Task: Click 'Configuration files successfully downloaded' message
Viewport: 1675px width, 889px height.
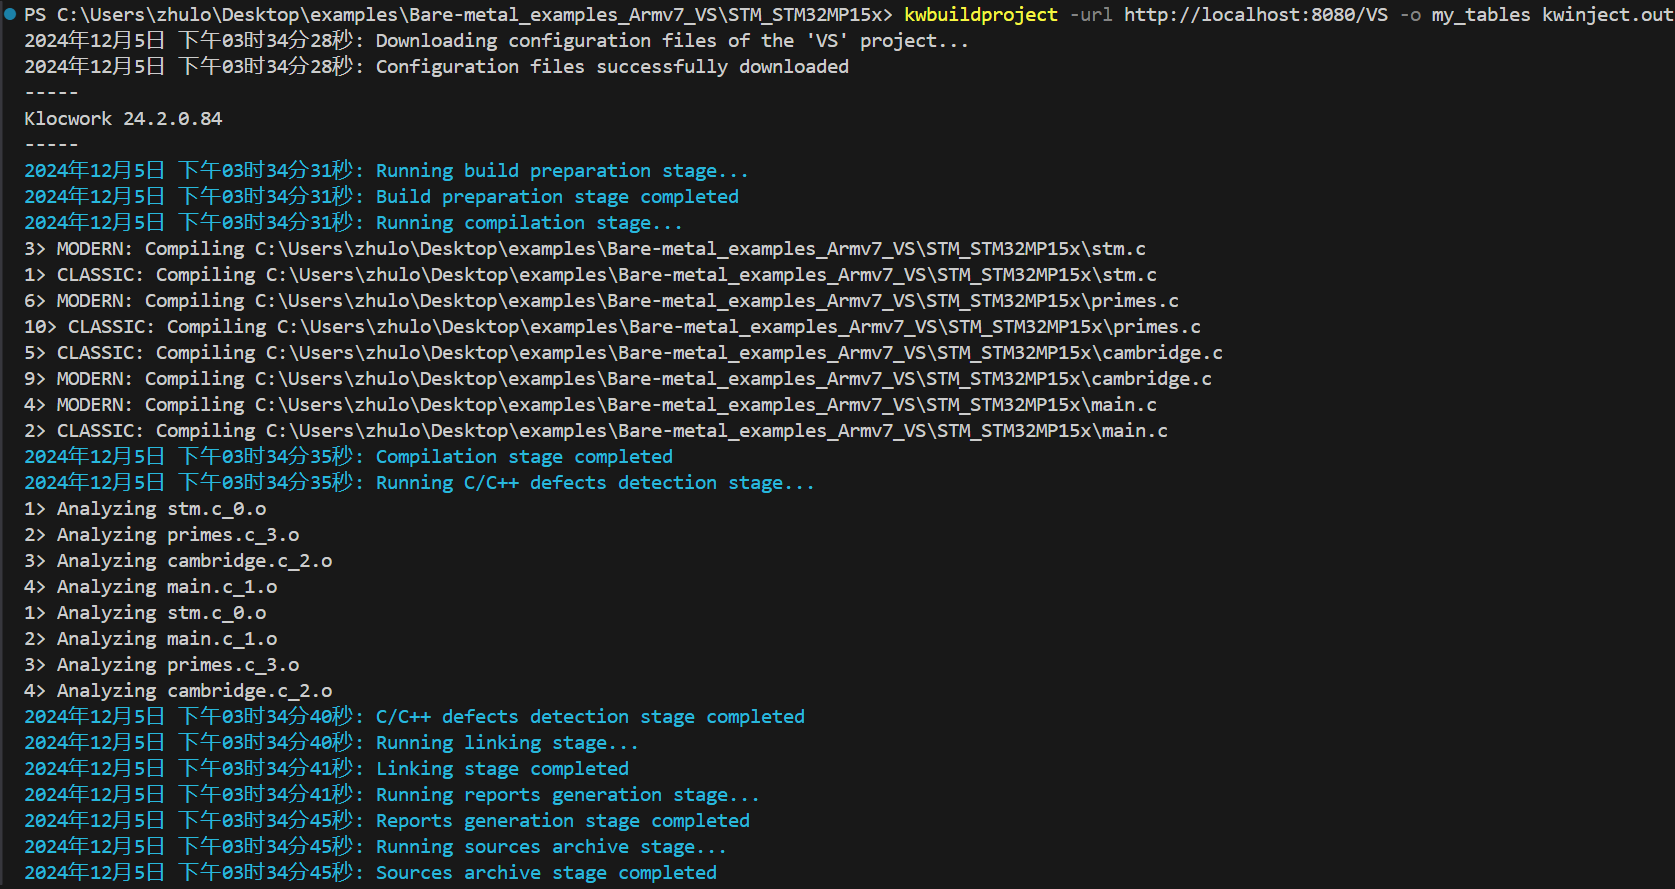Action: (612, 67)
